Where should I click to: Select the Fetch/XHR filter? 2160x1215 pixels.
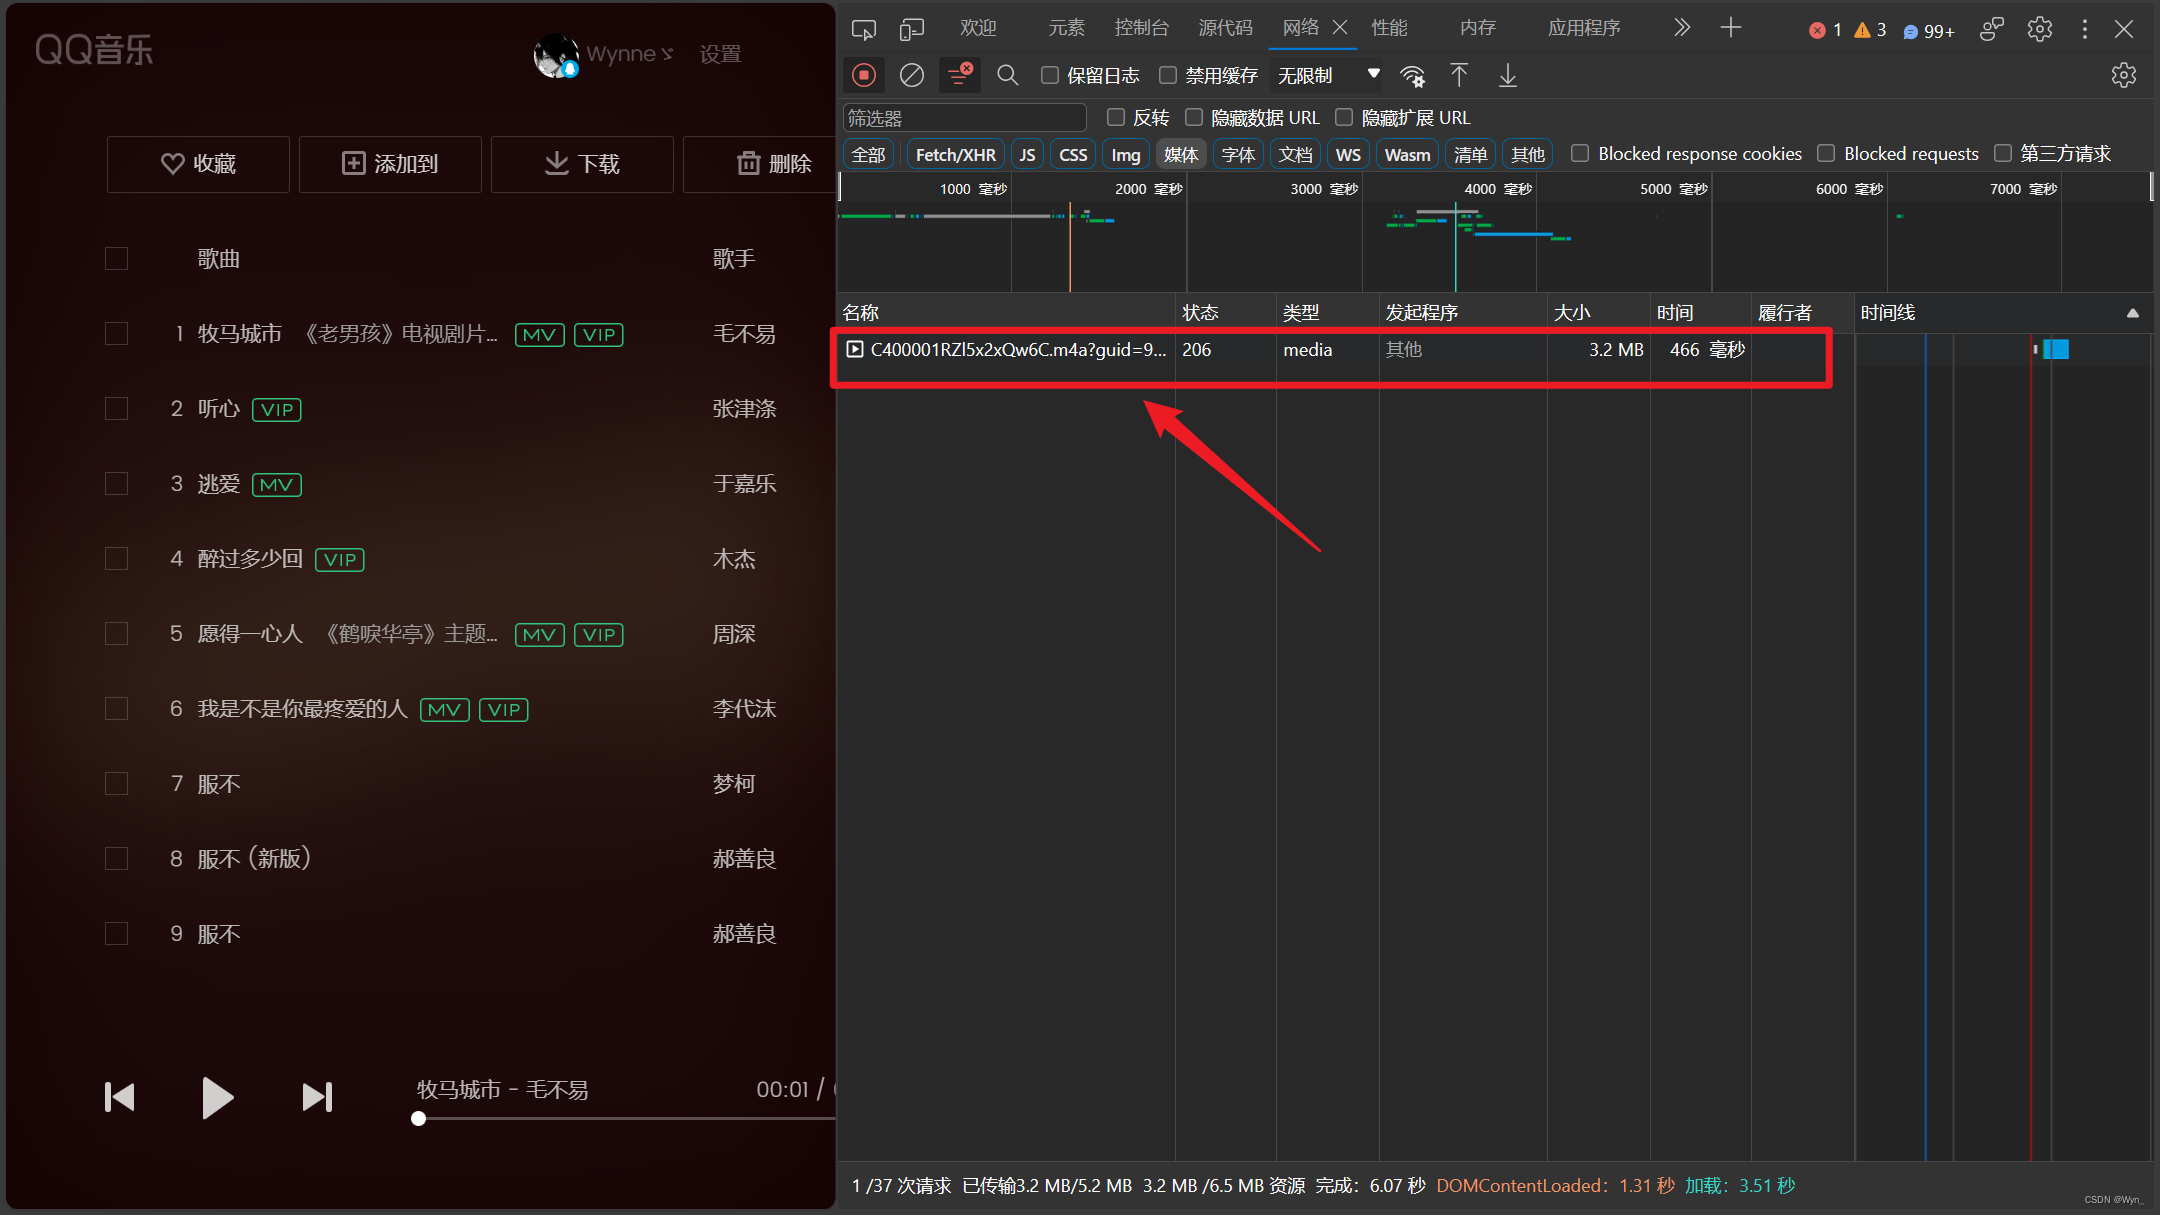(x=955, y=154)
